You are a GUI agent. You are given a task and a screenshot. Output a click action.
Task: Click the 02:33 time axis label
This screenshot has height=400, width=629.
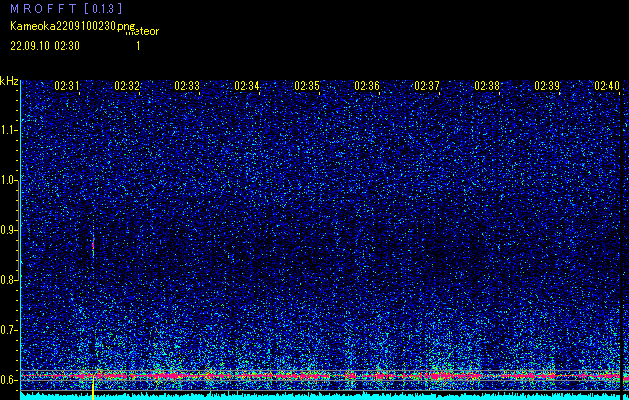pos(187,86)
